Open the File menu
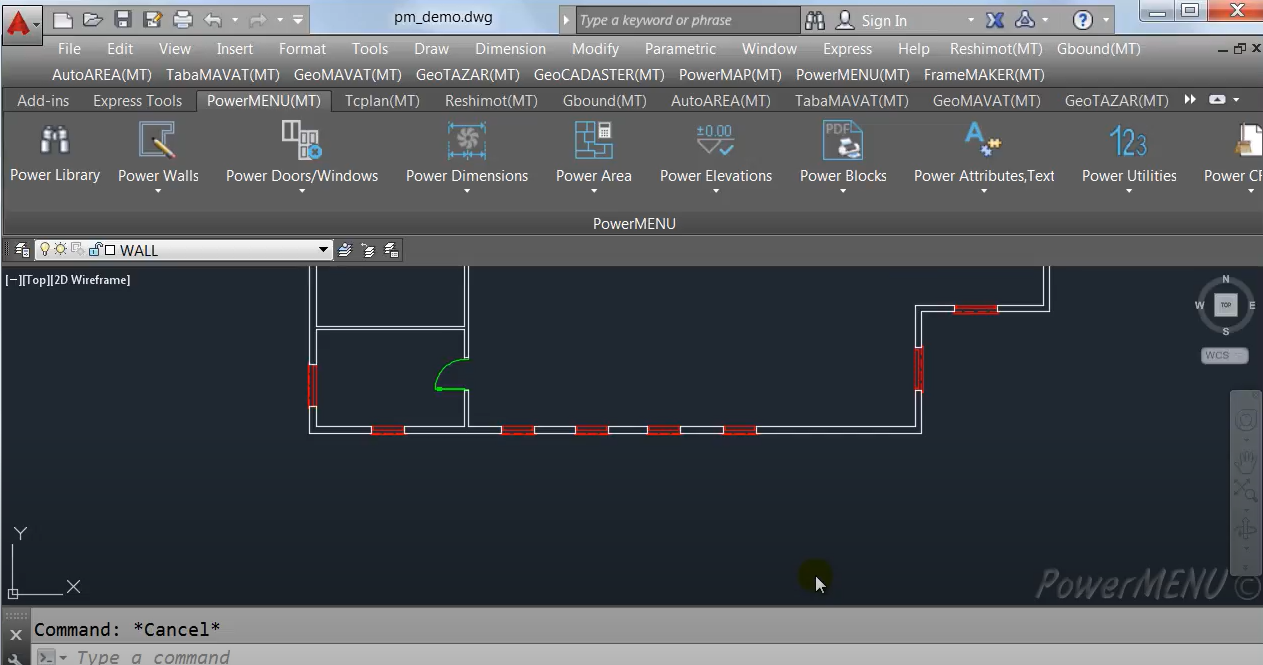Screen dimensions: 1263x665 70,48
